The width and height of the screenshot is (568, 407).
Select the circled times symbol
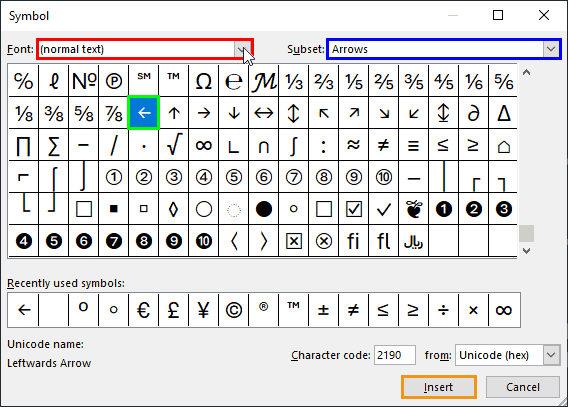(x=324, y=241)
